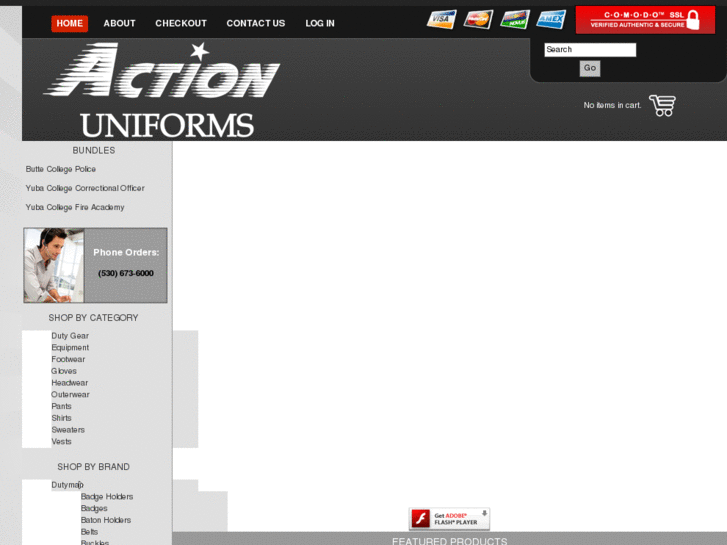Open the Outerwear category

(x=70, y=395)
